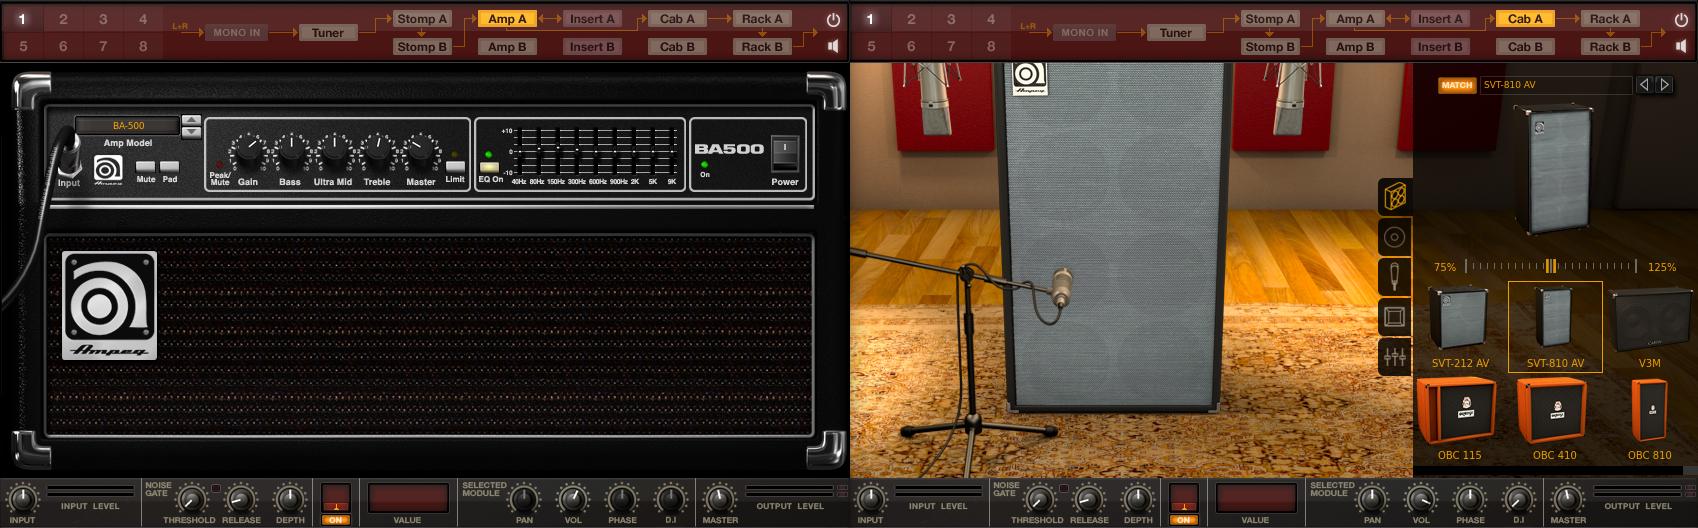The height and width of the screenshot is (528, 1698).
Task: Select preset slot 3 in the right window
Action: coord(951,19)
